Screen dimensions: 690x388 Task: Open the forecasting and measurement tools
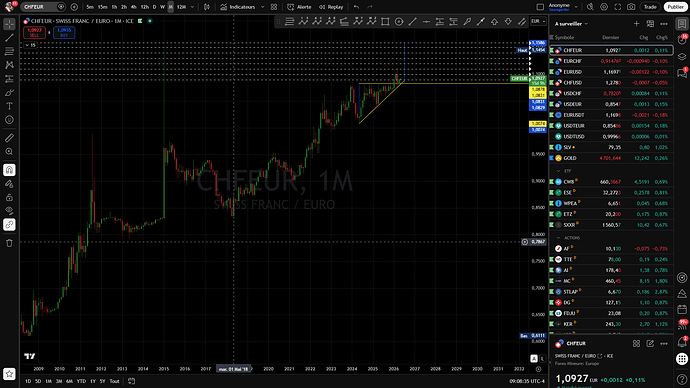(9, 79)
